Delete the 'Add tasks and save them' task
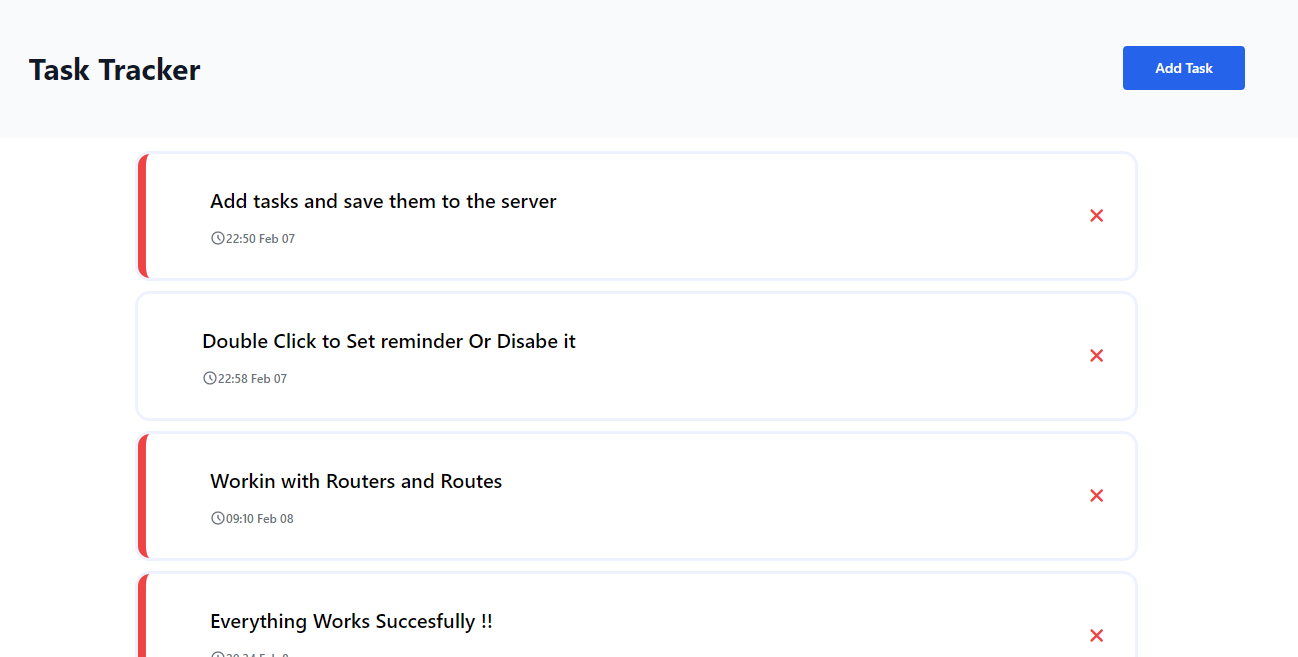1298x657 pixels. click(1096, 216)
